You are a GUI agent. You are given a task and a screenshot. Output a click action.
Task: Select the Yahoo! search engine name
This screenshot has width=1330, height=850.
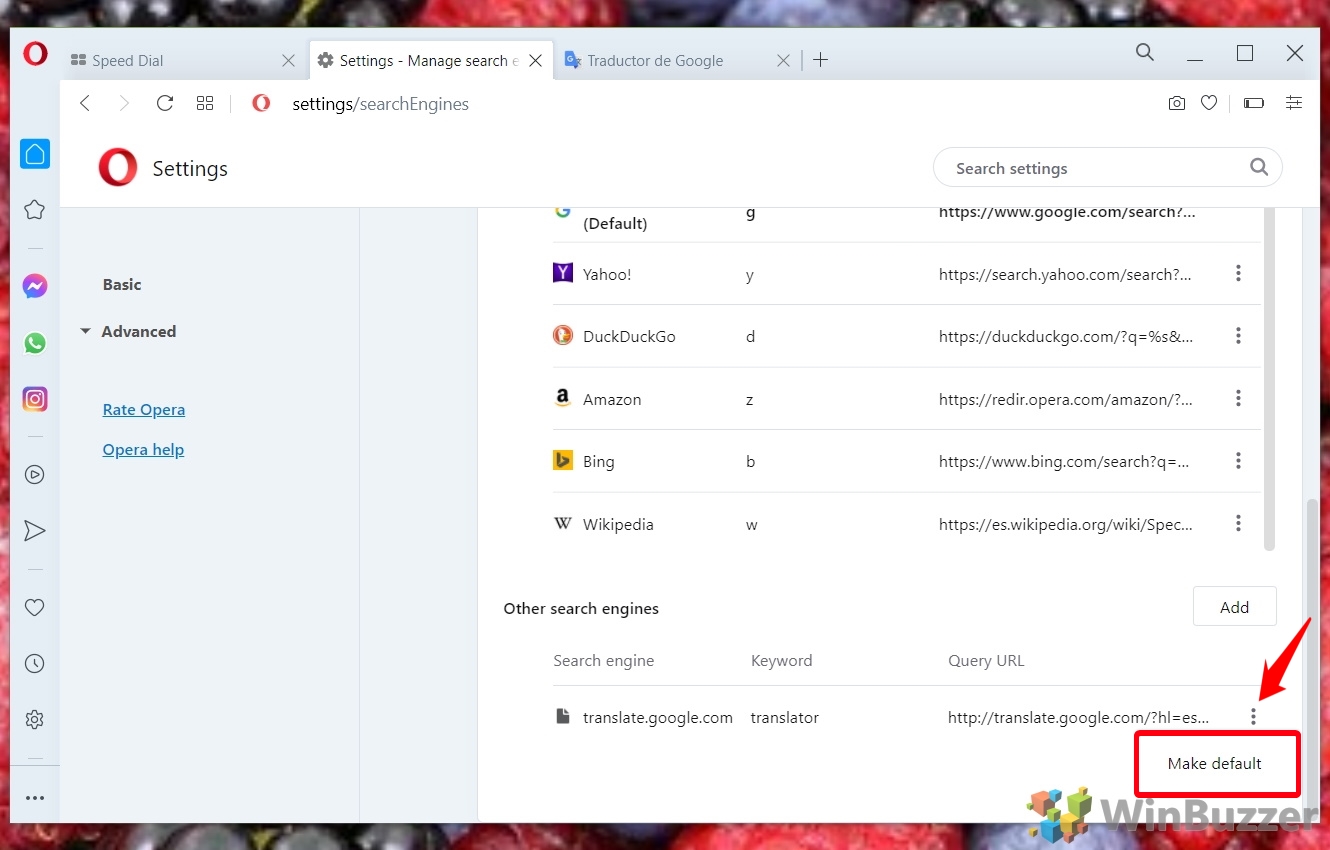tap(607, 274)
